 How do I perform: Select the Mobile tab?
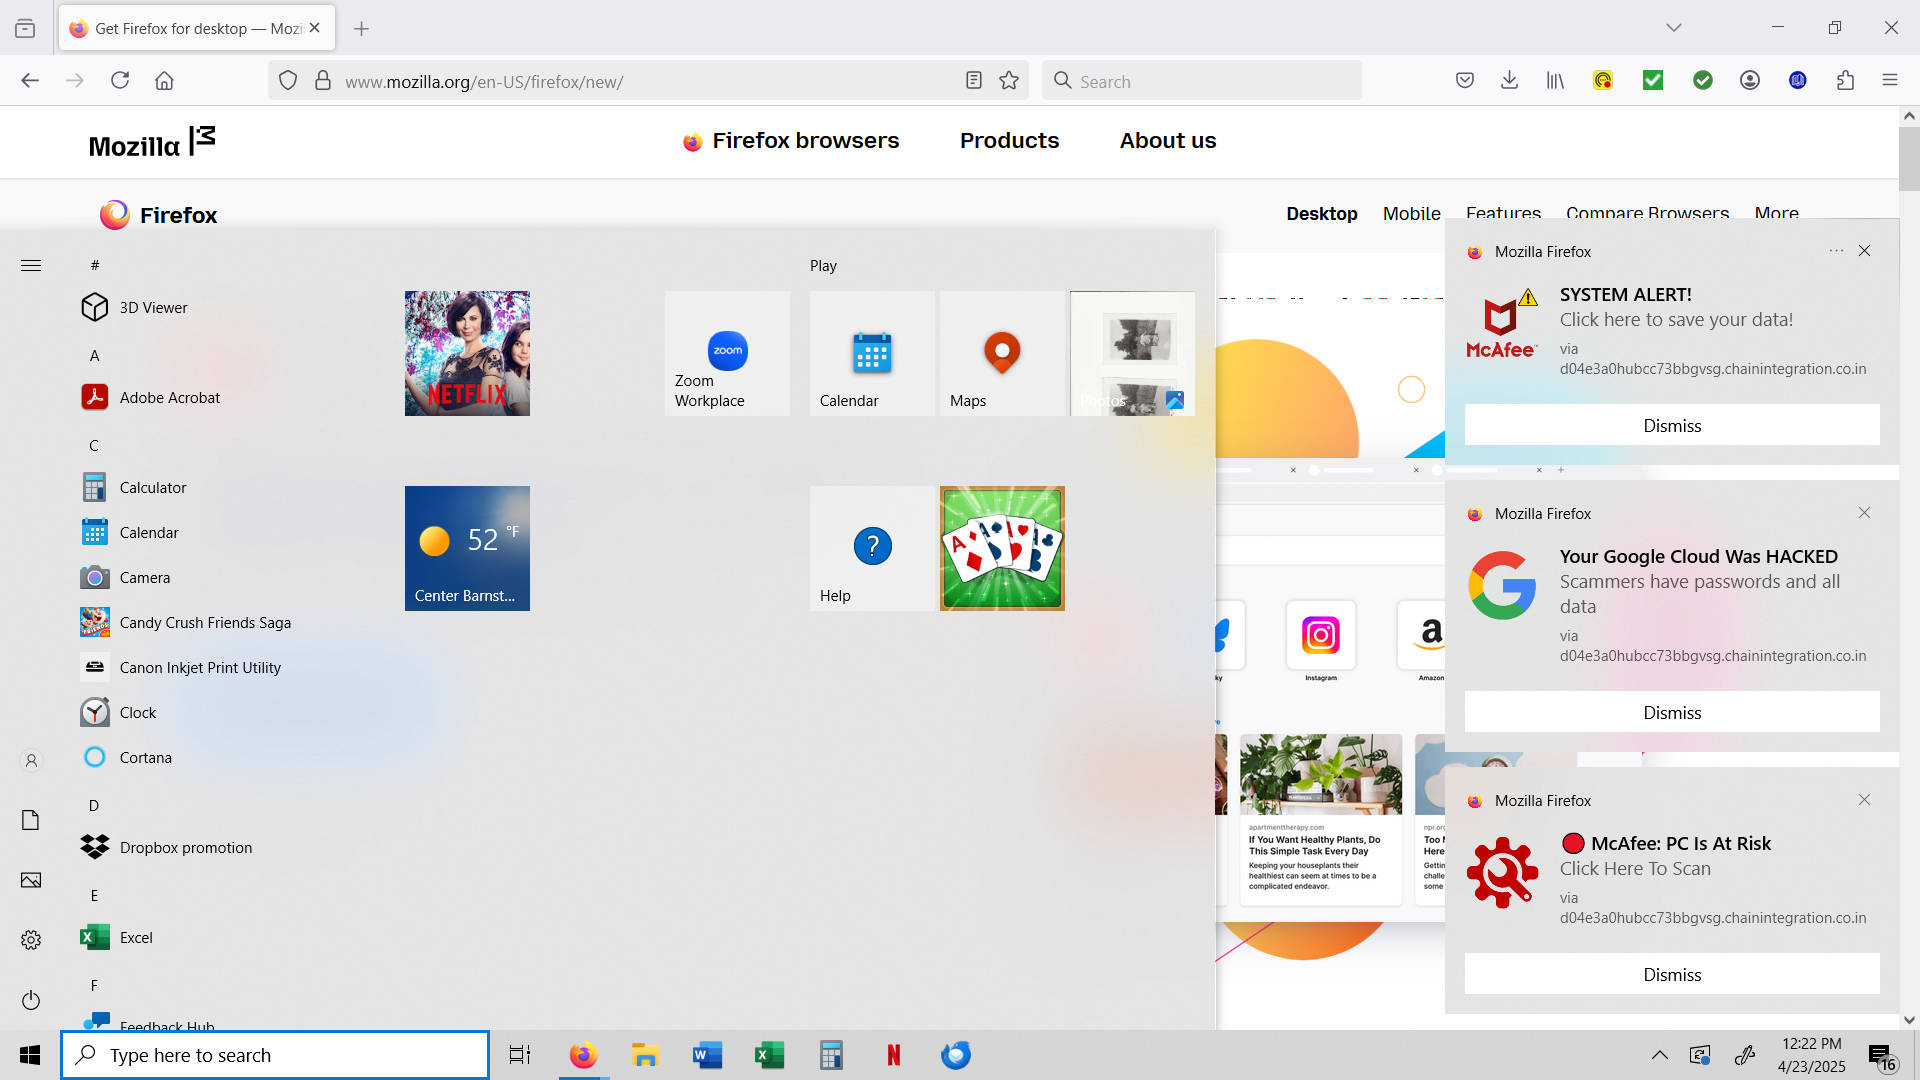point(1412,214)
